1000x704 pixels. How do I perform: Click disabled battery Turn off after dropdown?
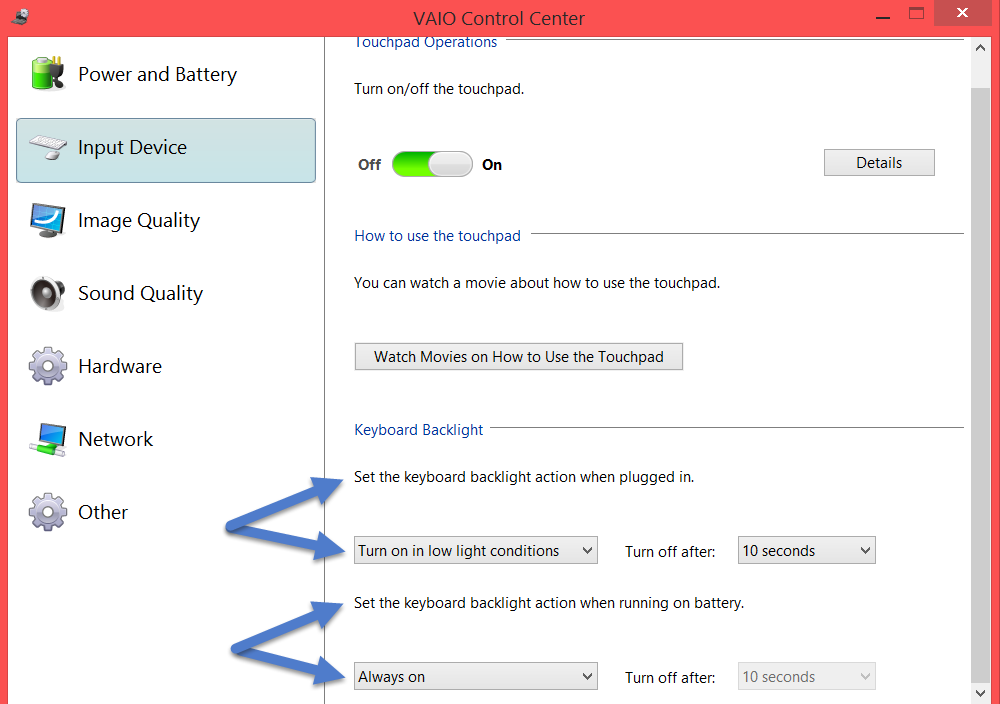point(807,677)
